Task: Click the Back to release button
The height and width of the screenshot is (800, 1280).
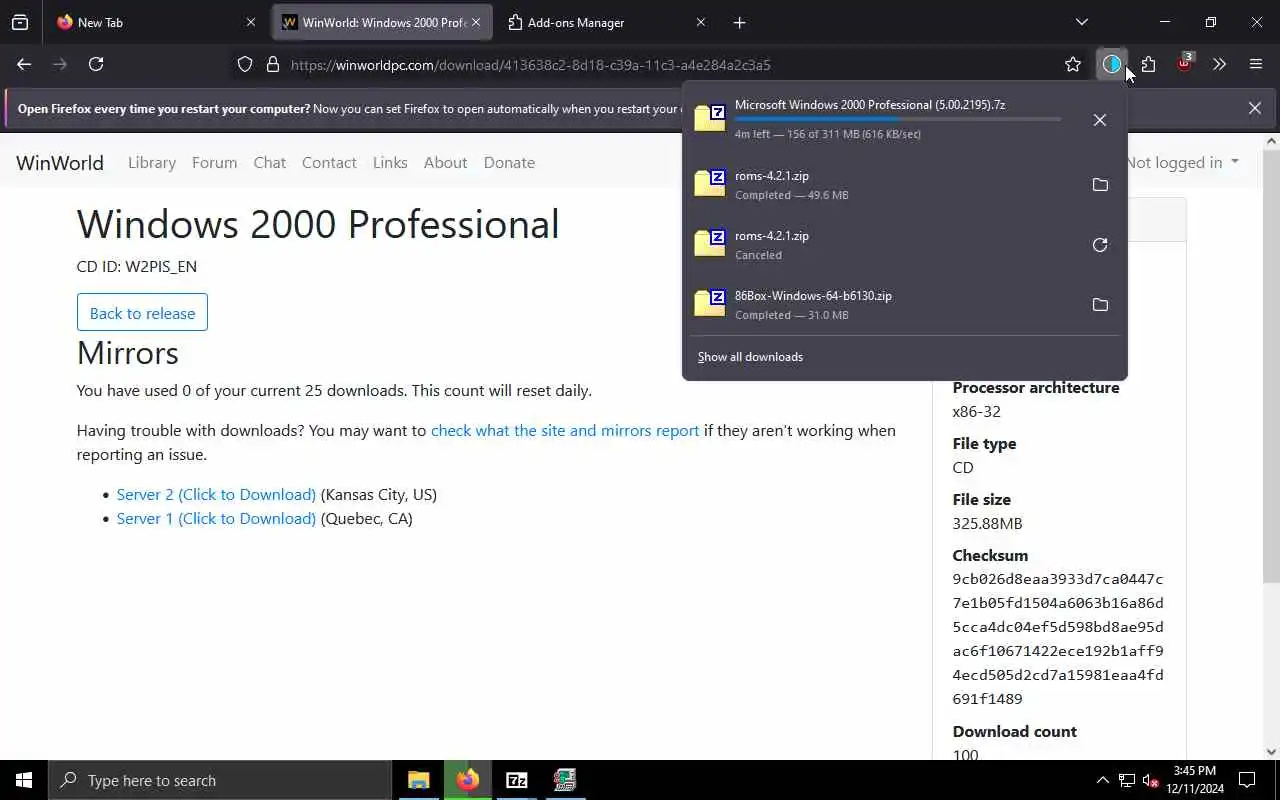Action: (142, 312)
